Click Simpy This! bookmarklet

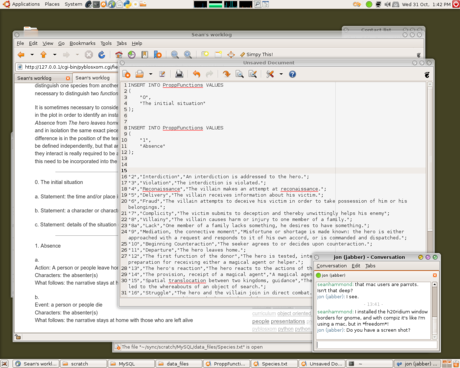click(x=257, y=54)
